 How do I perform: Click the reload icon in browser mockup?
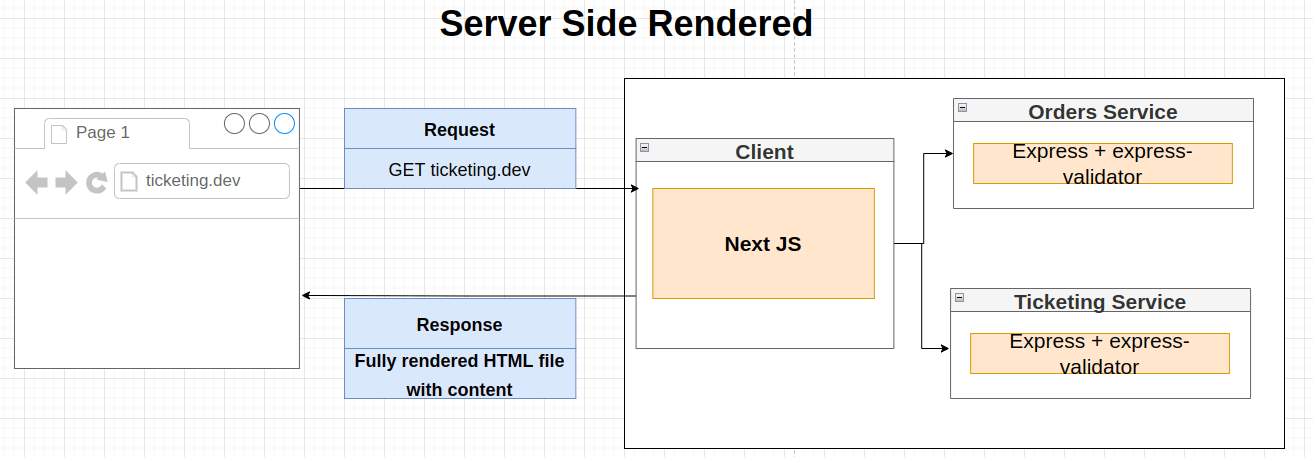[x=96, y=182]
